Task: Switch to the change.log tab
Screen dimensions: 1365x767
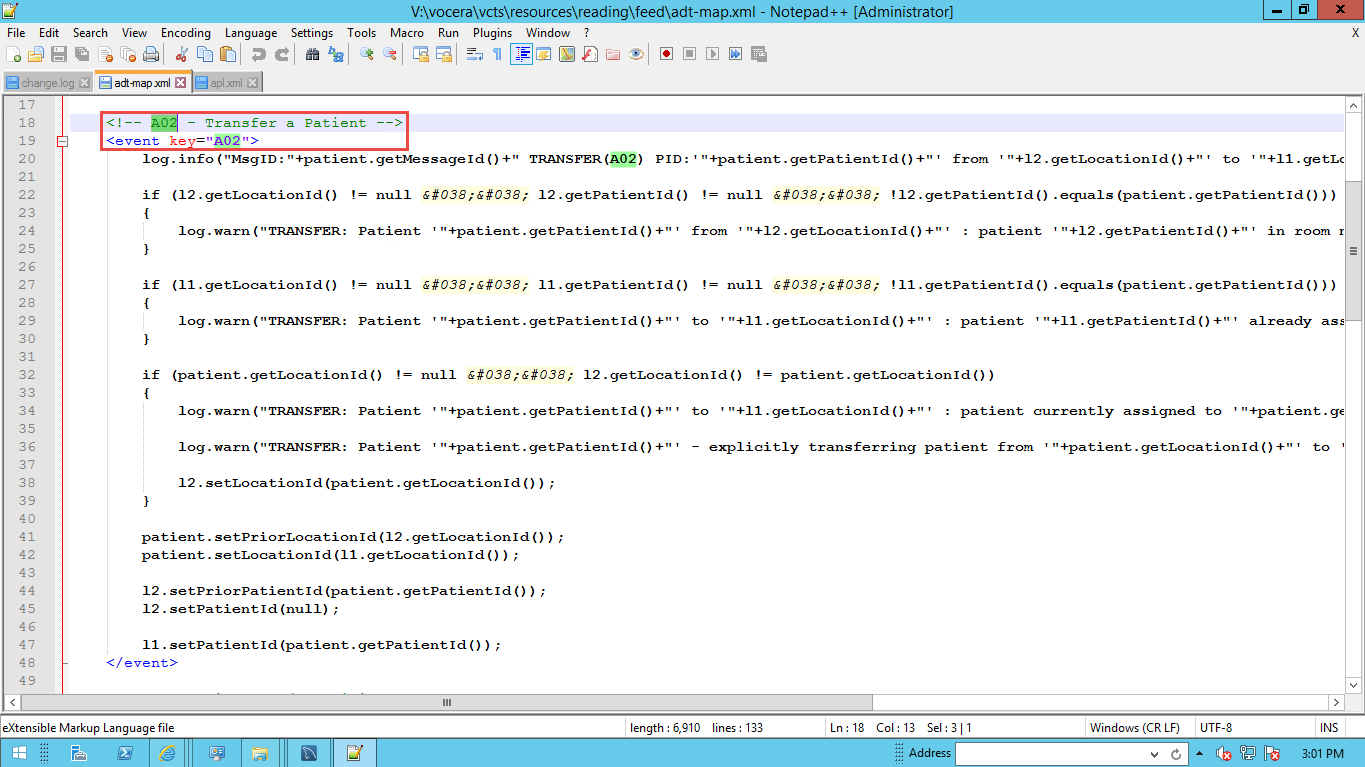Action: [x=46, y=83]
